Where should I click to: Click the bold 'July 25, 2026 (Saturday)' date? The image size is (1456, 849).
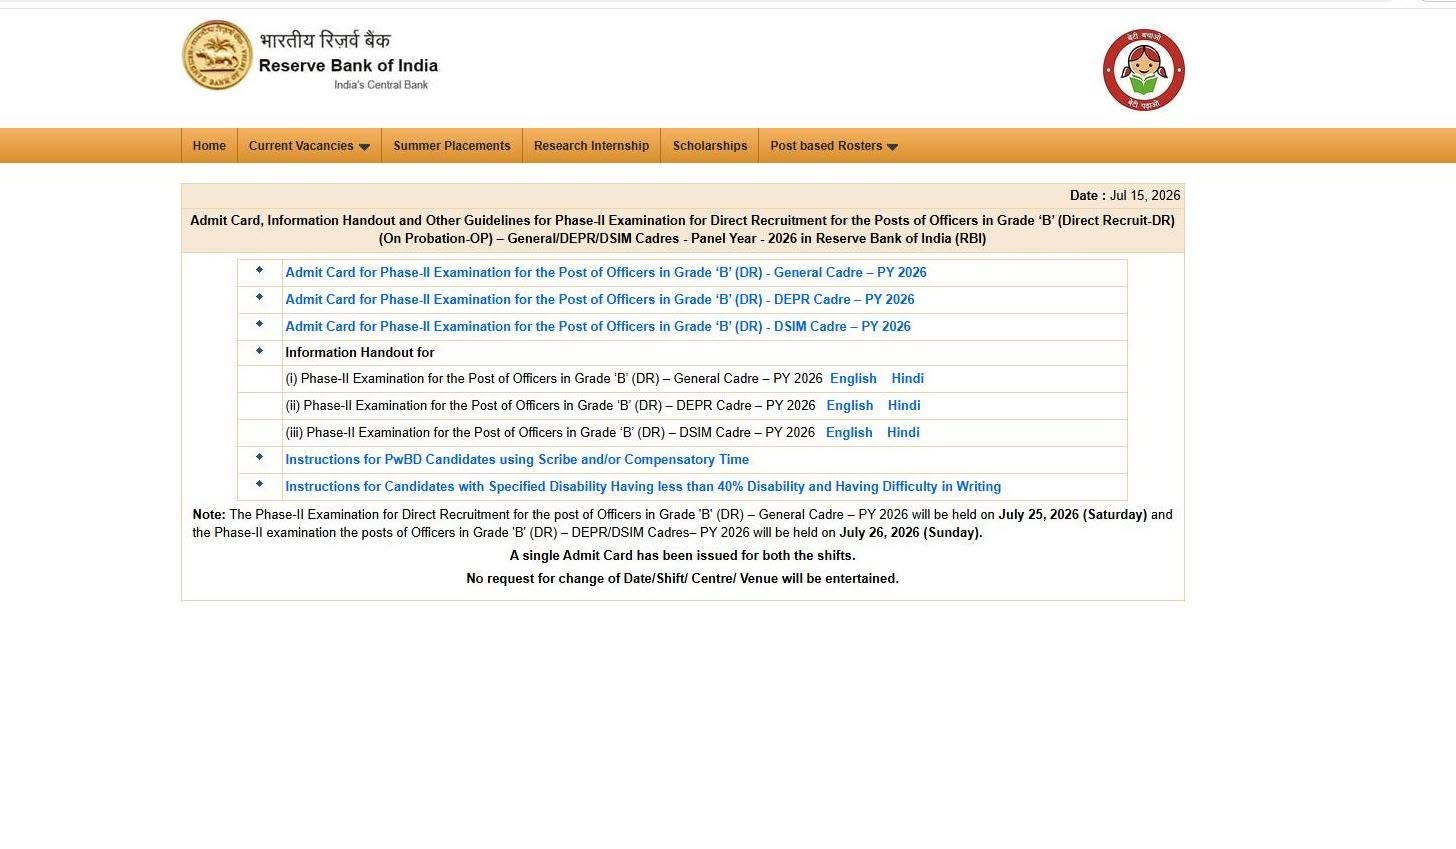[1072, 515]
